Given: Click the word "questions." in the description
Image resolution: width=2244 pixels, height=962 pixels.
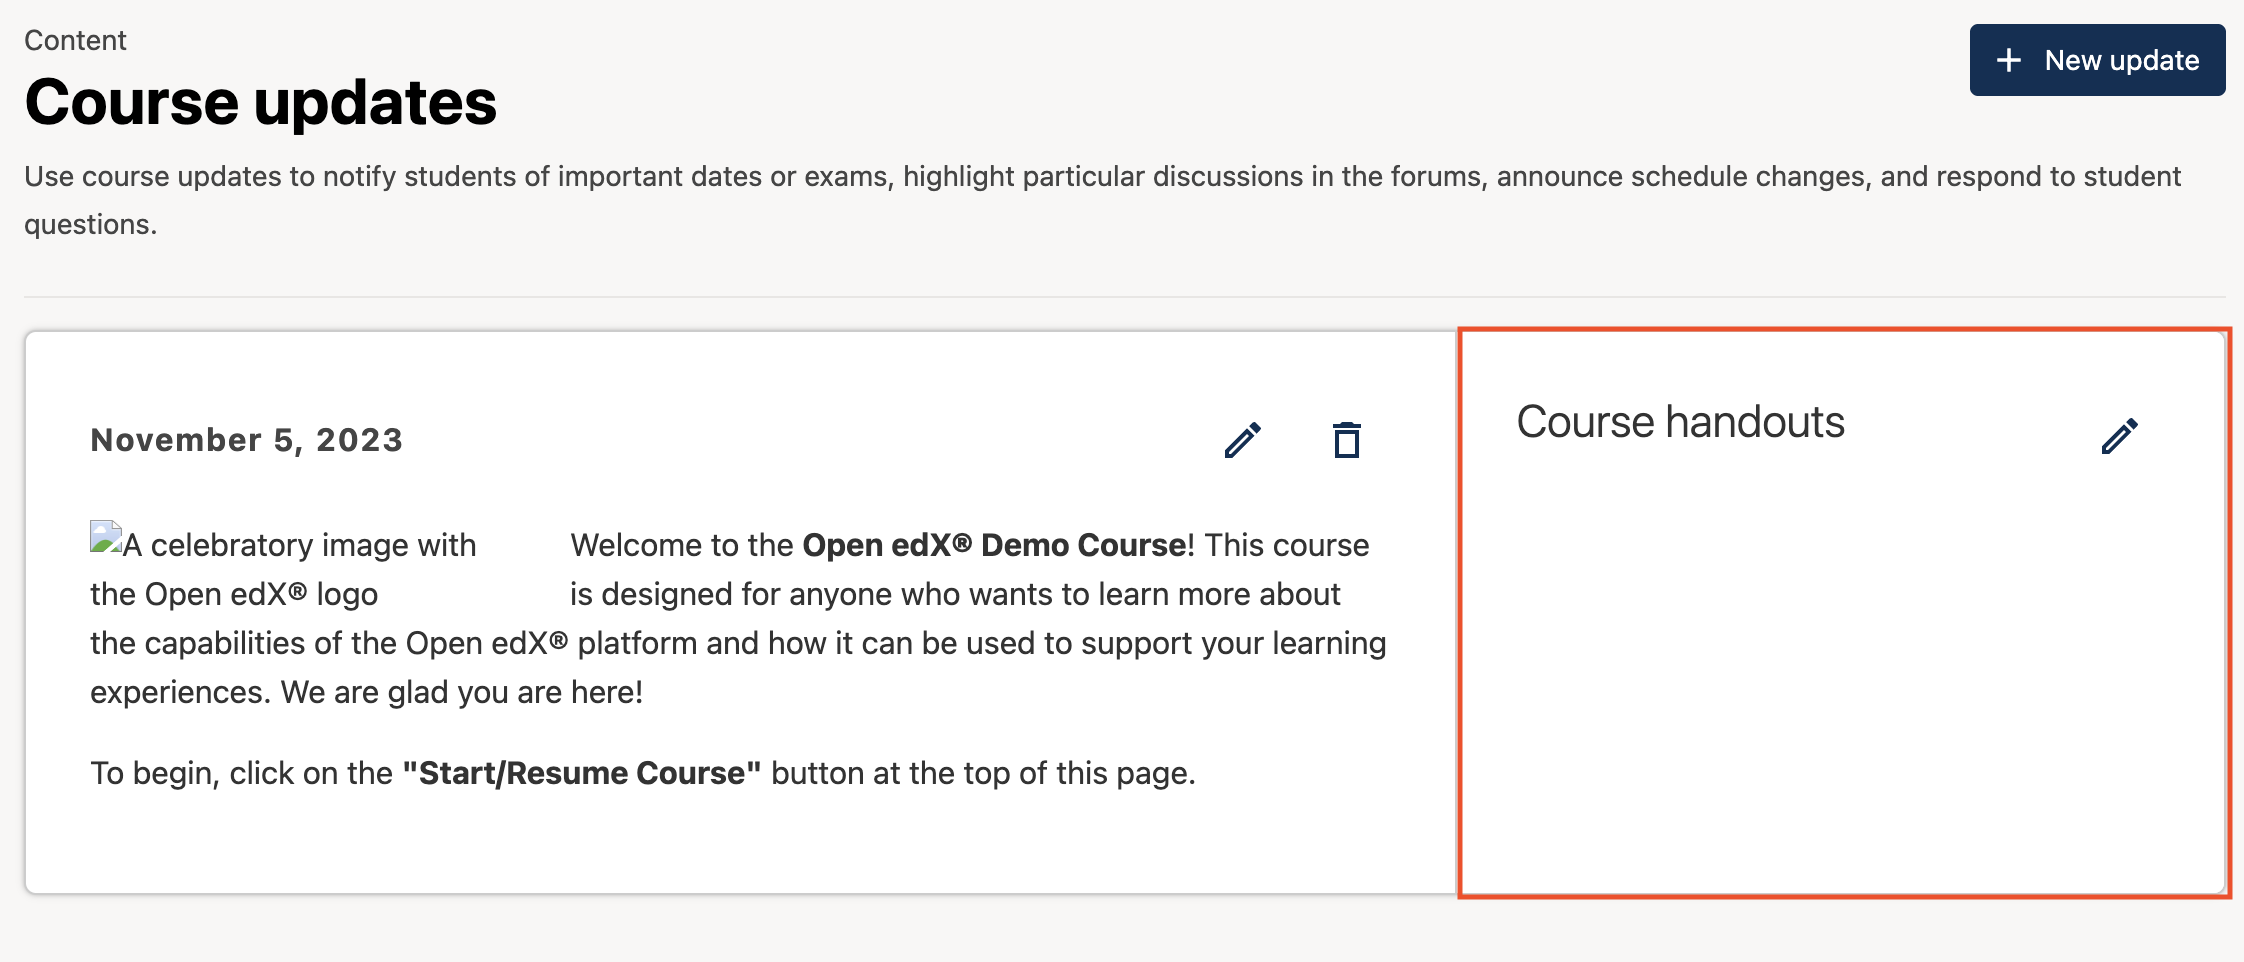Looking at the screenshot, I should pos(90,225).
